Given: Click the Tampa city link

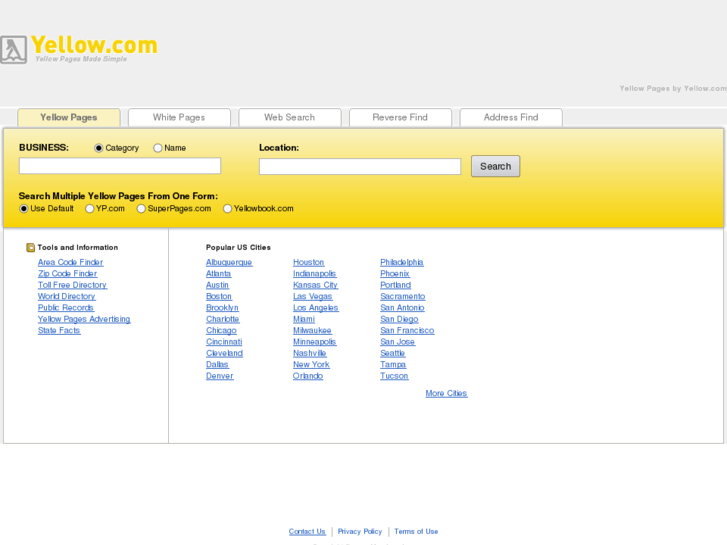Looking at the screenshot, I should click(393, 365).
